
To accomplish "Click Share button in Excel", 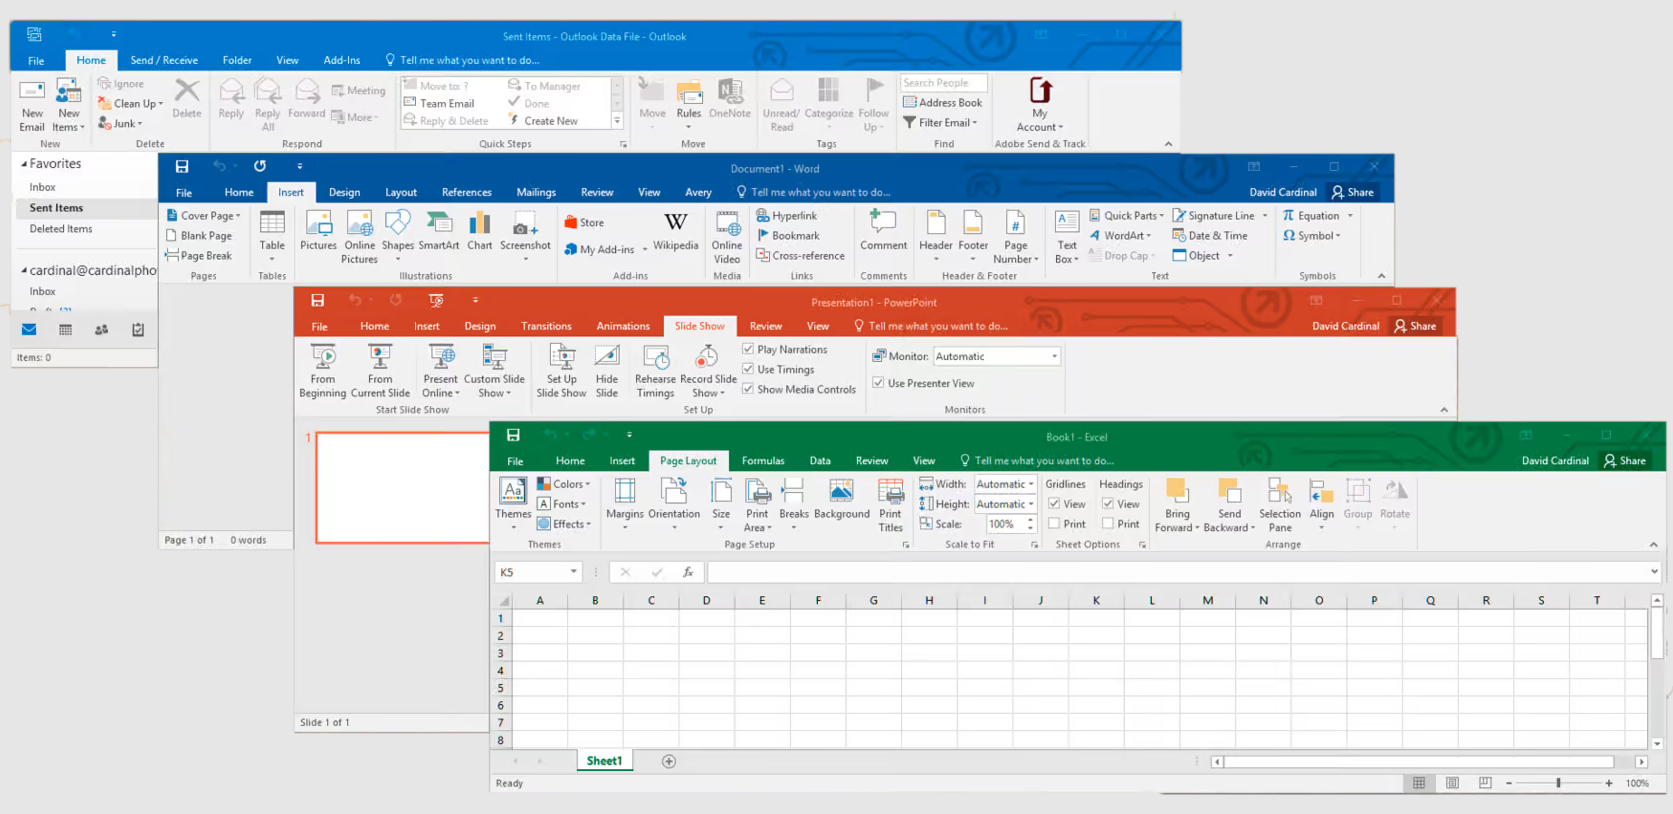I will pos(1625,461).
